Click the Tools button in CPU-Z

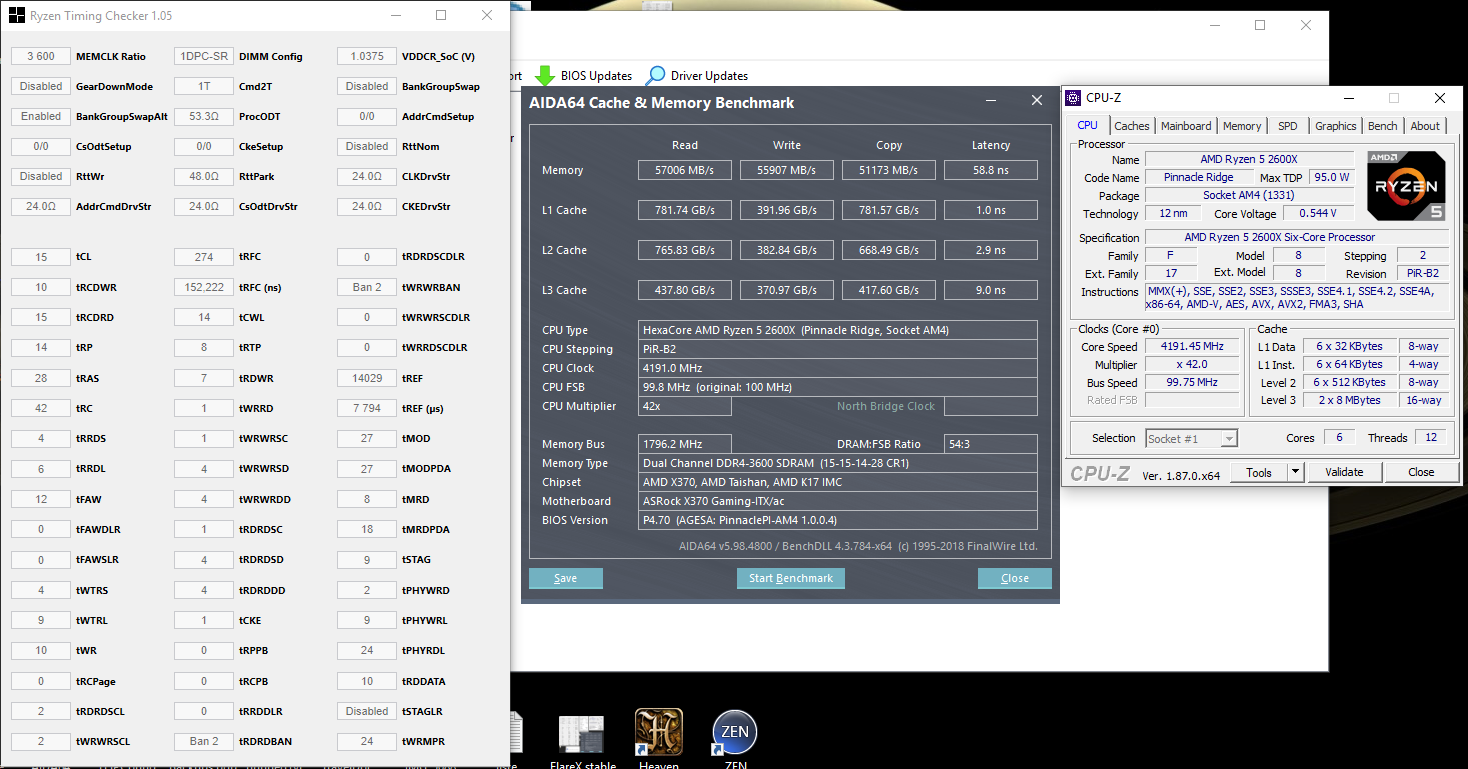1258,472
